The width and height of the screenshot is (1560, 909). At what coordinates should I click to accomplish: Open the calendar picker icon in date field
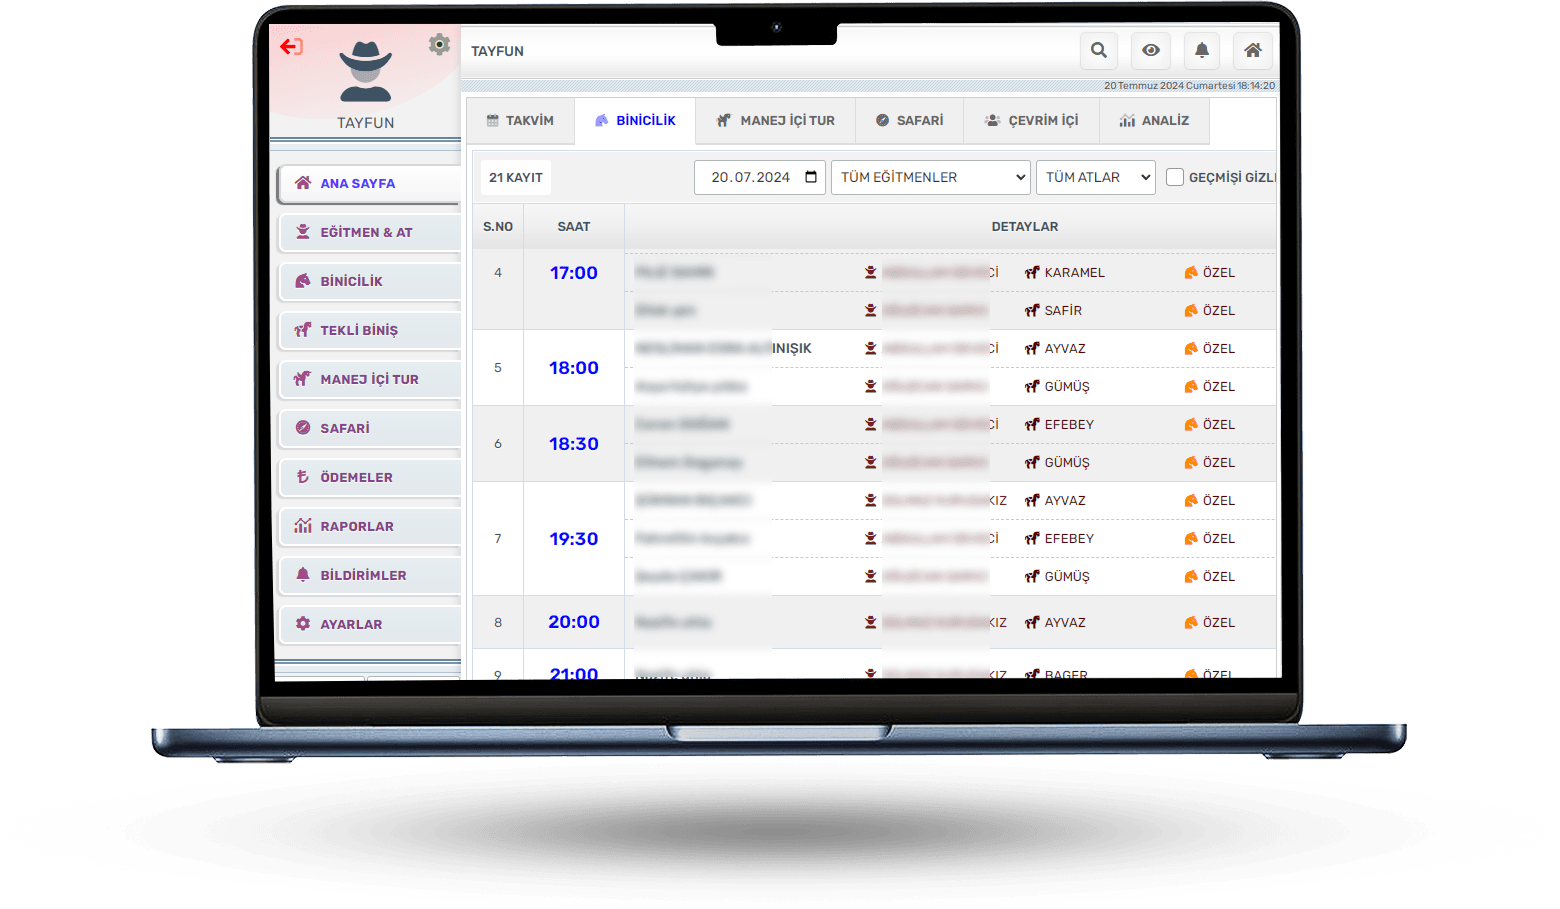point(811,178)
